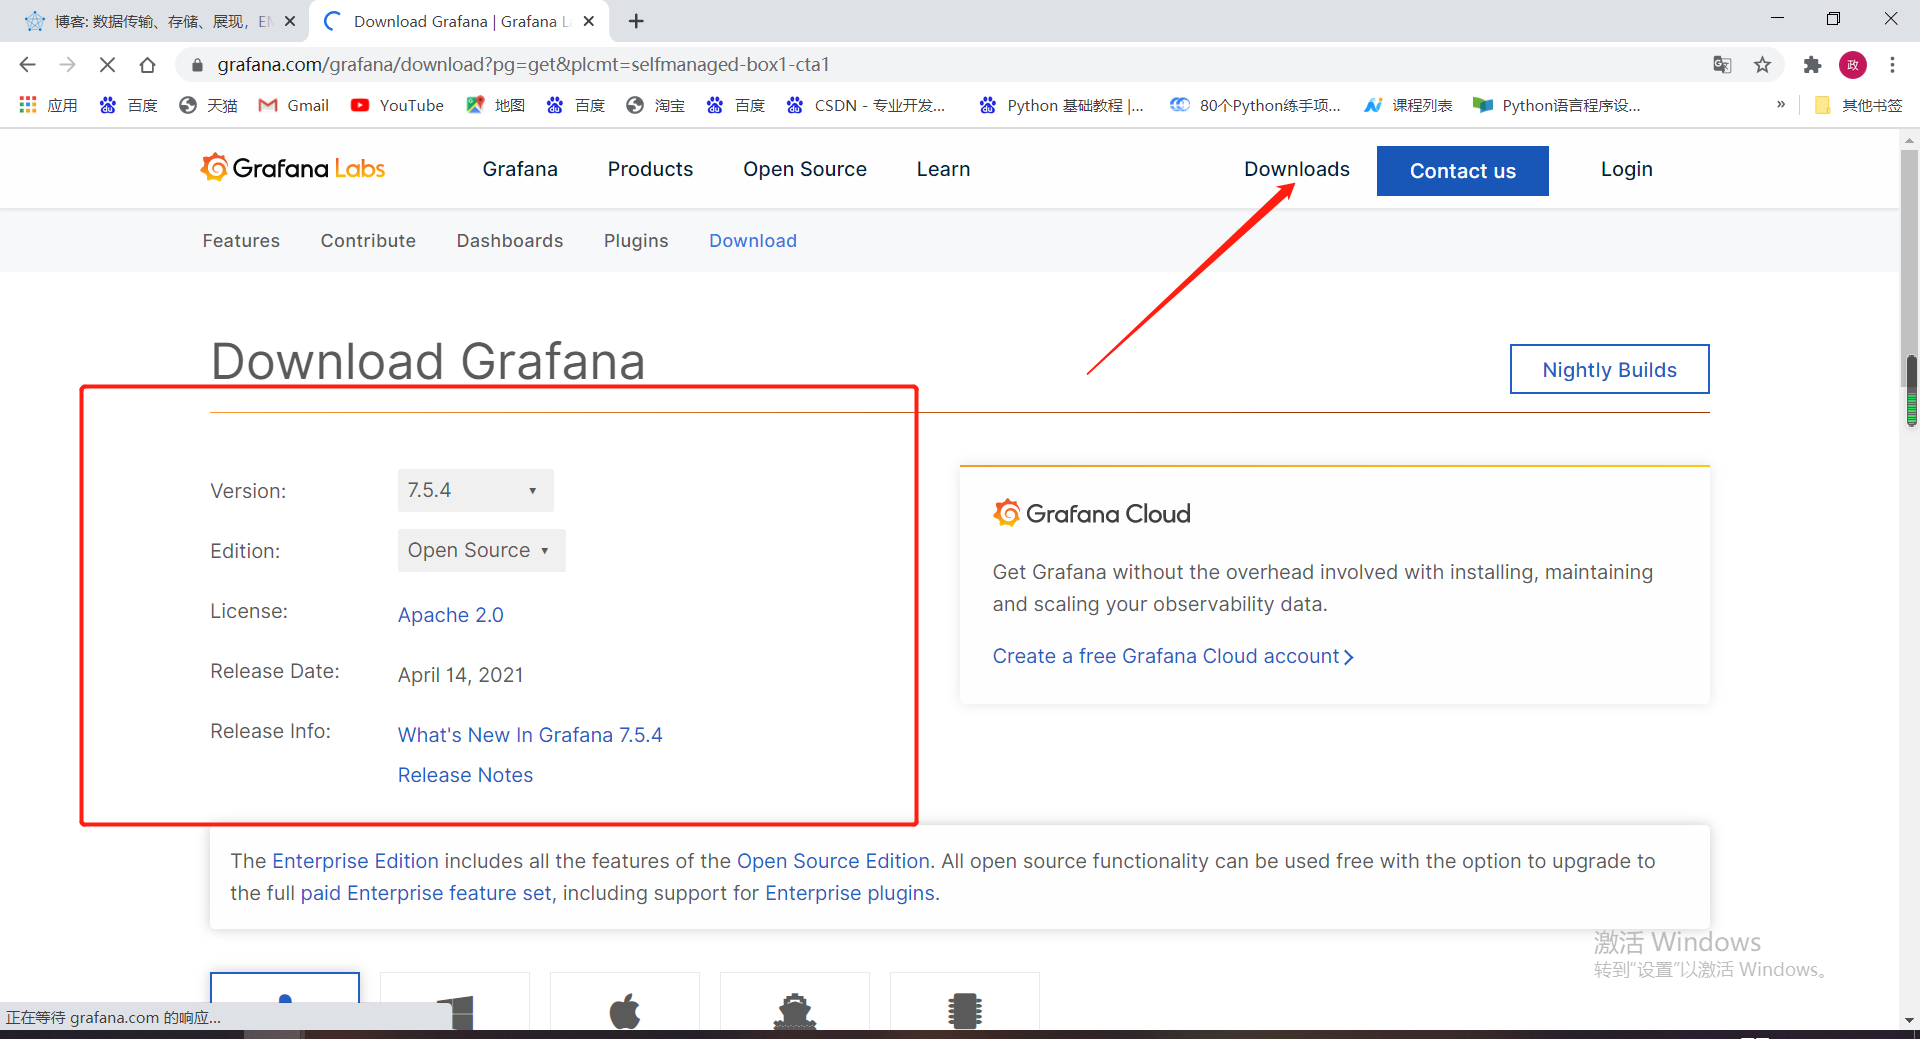Open the Contribute sub-navigation tab
1920x1039 pixels.
pos(368,241)
